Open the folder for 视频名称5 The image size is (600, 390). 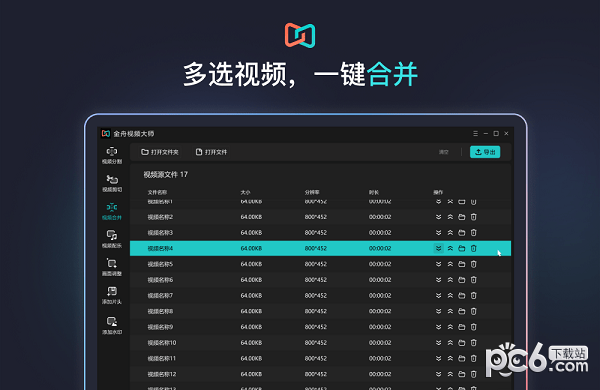(461, 264)
